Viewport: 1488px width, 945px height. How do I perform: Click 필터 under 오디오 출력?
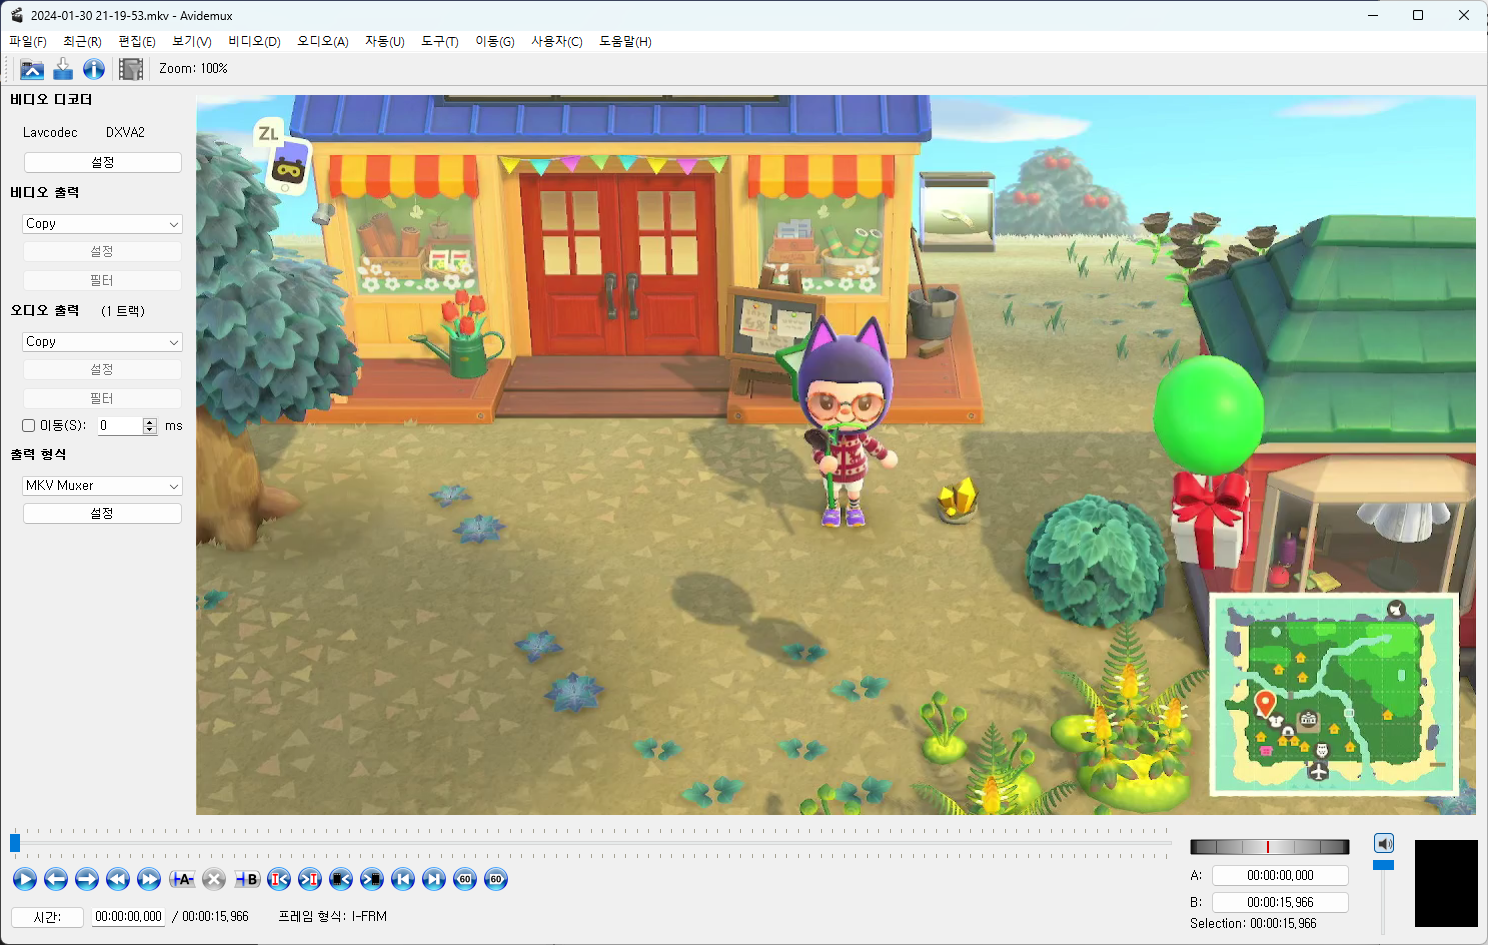(x=102, y=399)
